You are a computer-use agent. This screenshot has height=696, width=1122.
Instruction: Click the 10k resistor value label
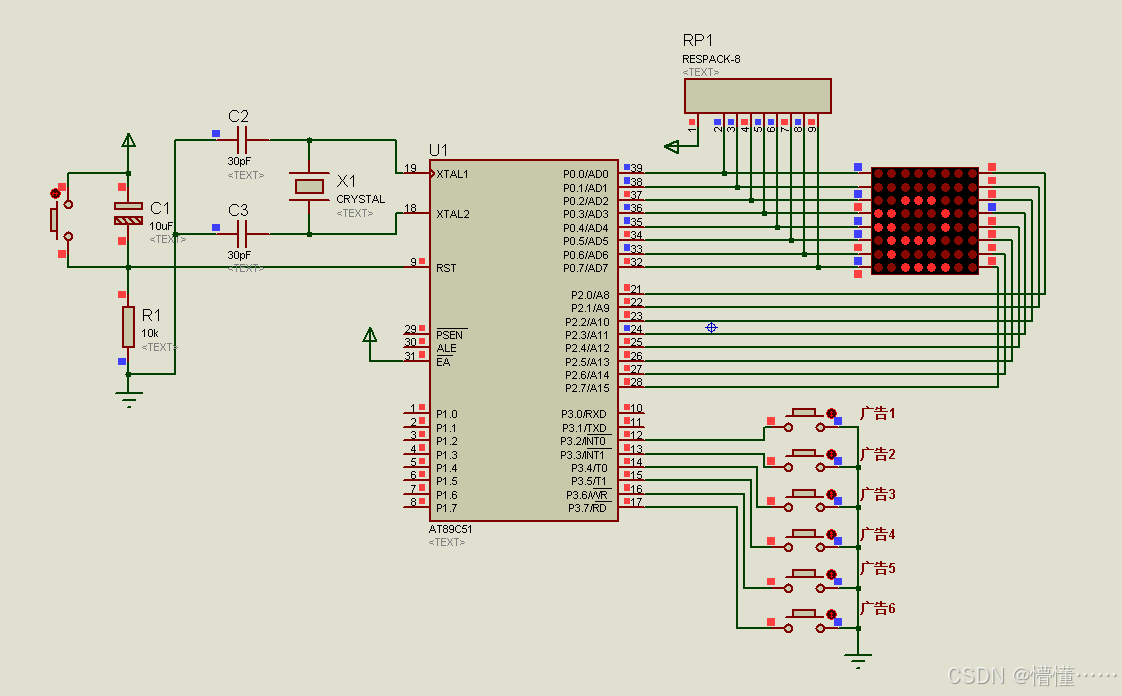pos(150,333)
